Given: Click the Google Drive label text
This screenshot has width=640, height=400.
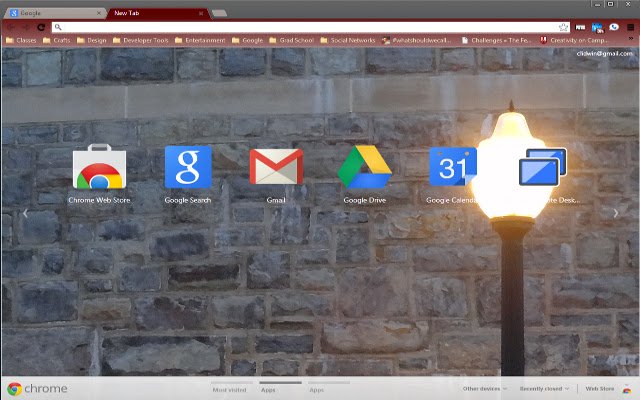Looking at the screenshot, I should 364,200.
